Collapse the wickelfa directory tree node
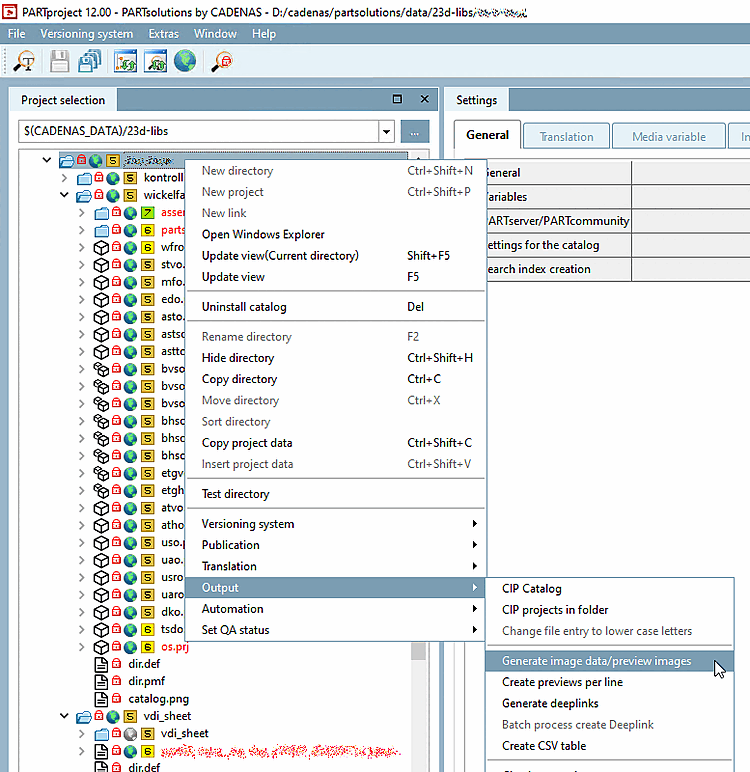Screen dimensions: 750x772 [x=65, y=196]
